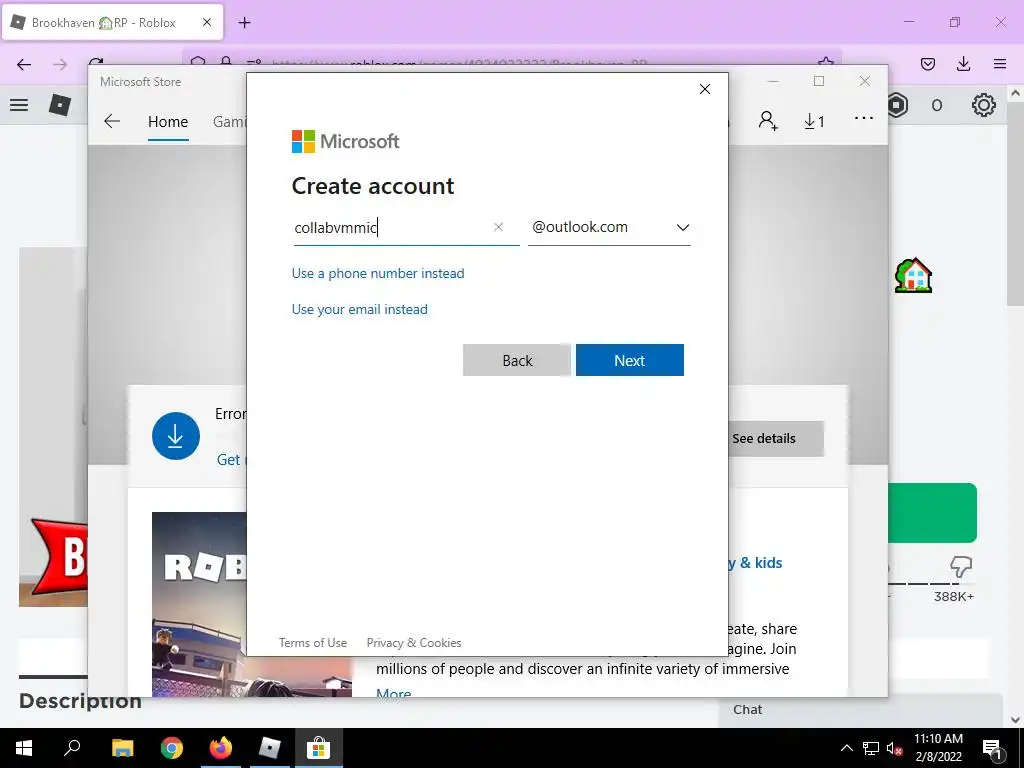Open Privacy & Cookies link
1024x768 pixels.
click(414, 643)
